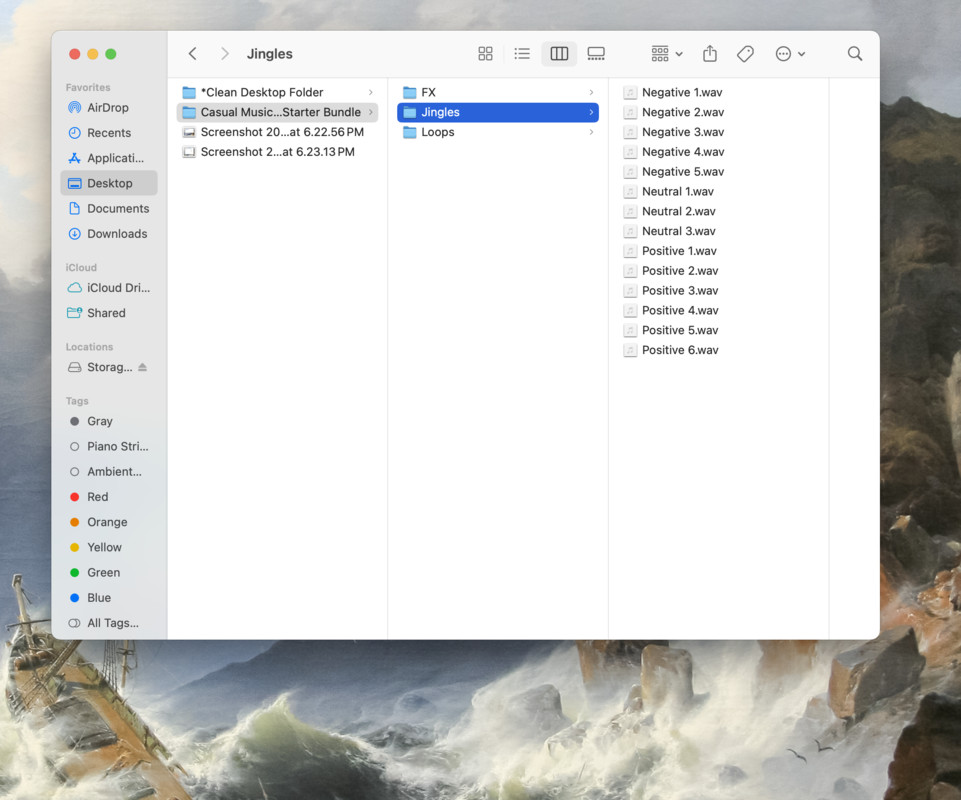The height and width of the screenshot is (800, 961).
Task: Open AirDrop in sidebar
Action: pos(109,107)
